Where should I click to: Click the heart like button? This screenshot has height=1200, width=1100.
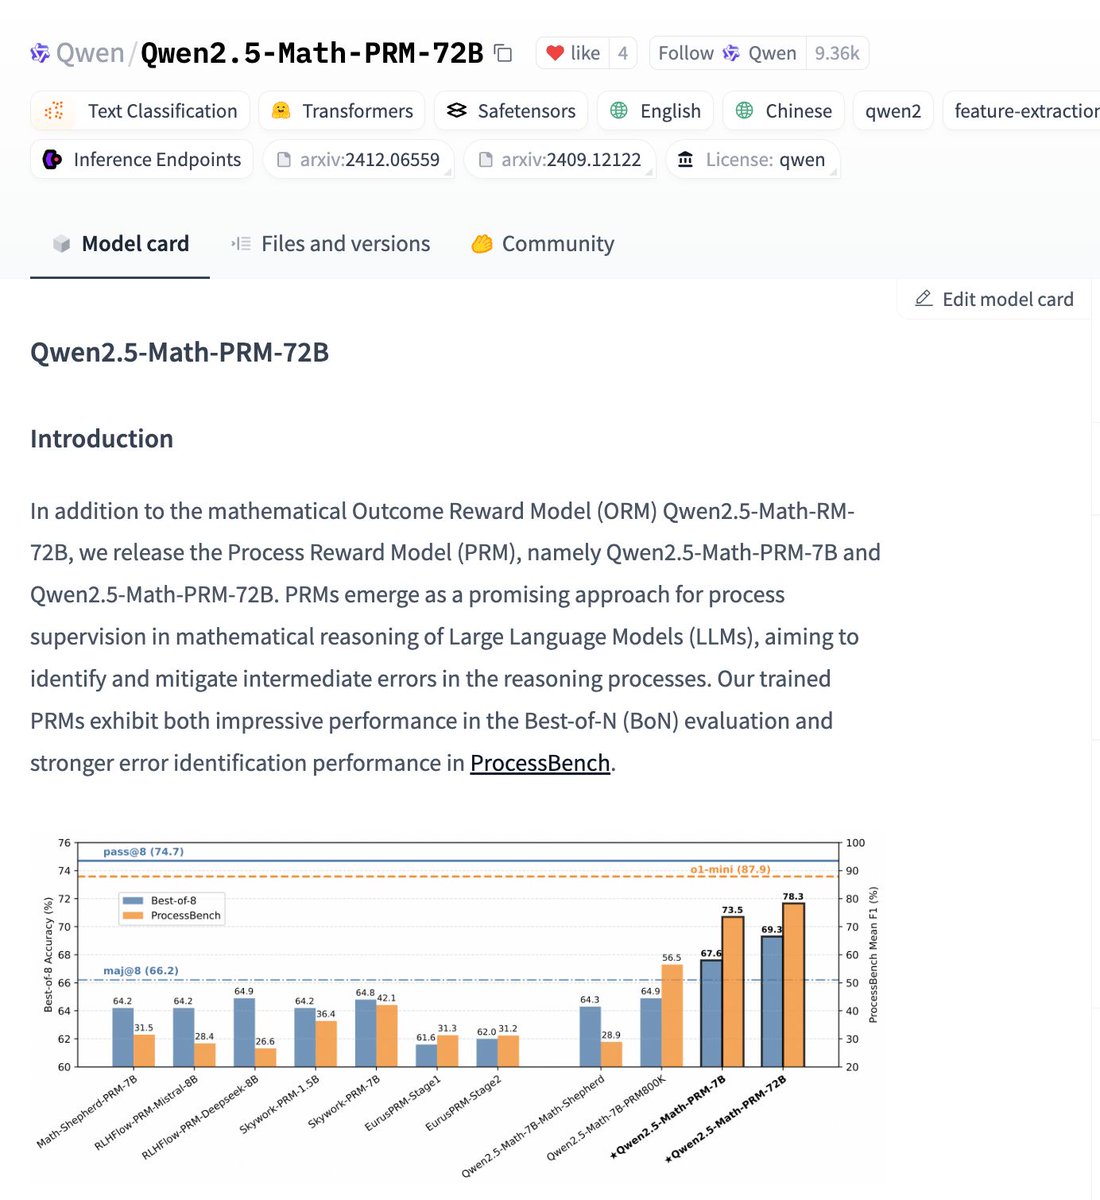574,53
